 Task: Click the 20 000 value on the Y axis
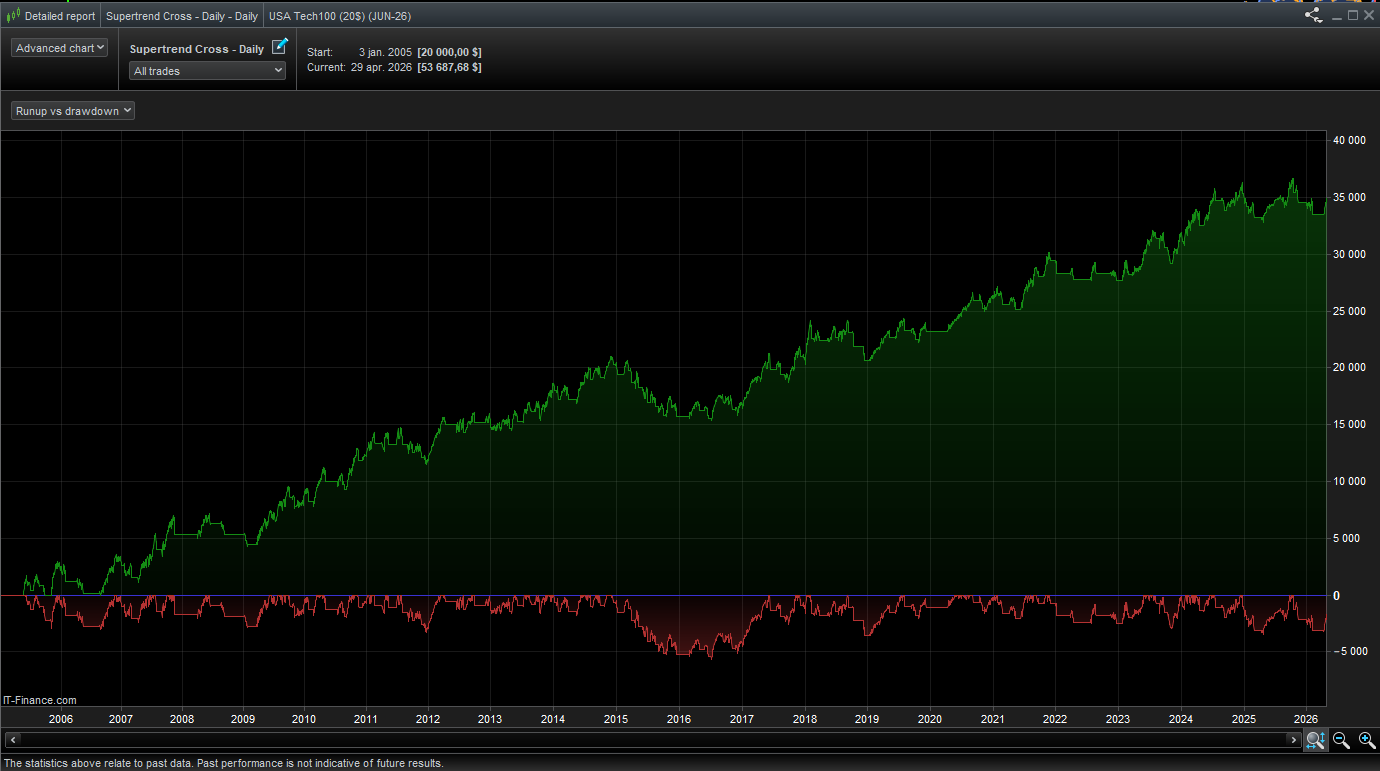coord(1350,367)
